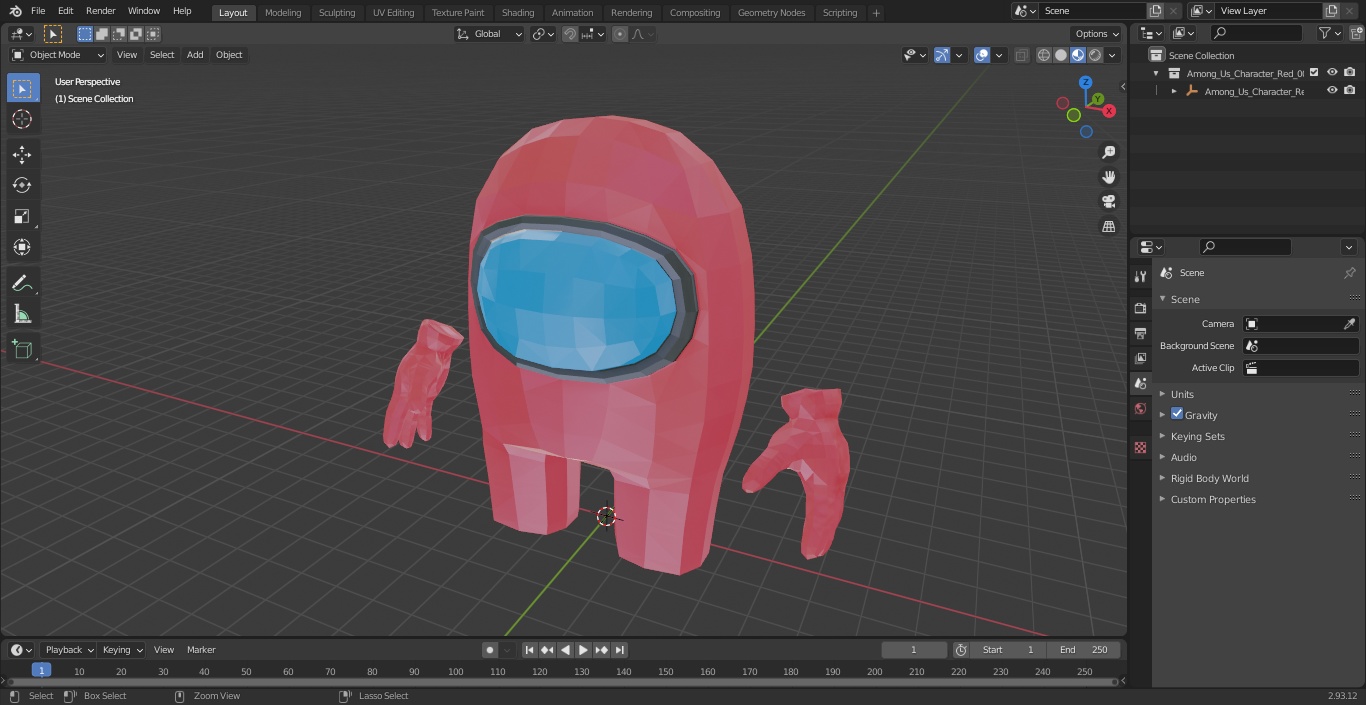Uncheck exclude checkbox for Among_Us collection
This screenshot has width=1366, height=705.
1314,73
